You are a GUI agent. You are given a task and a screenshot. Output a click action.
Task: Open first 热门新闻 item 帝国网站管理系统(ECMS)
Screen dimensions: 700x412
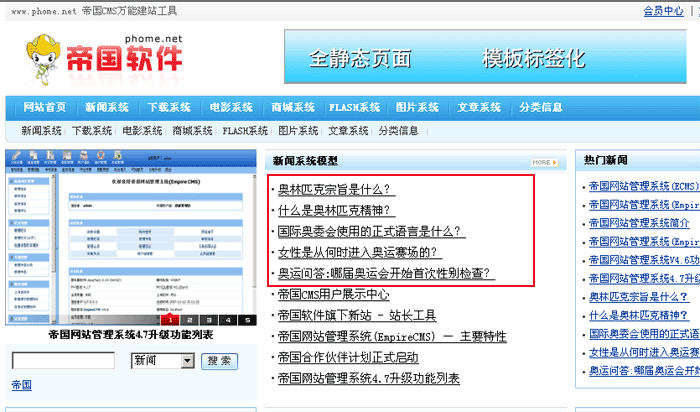coord(644,186)
